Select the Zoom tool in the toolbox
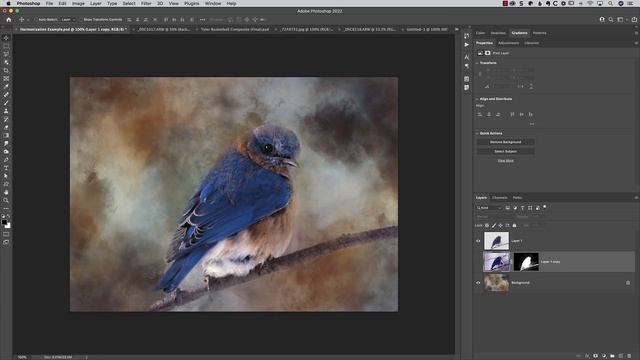 tap(6, 200)
